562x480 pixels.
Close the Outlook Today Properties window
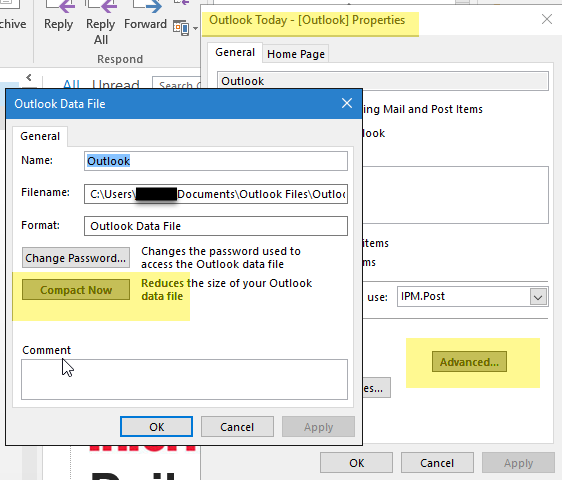click(x=547, y=19)
